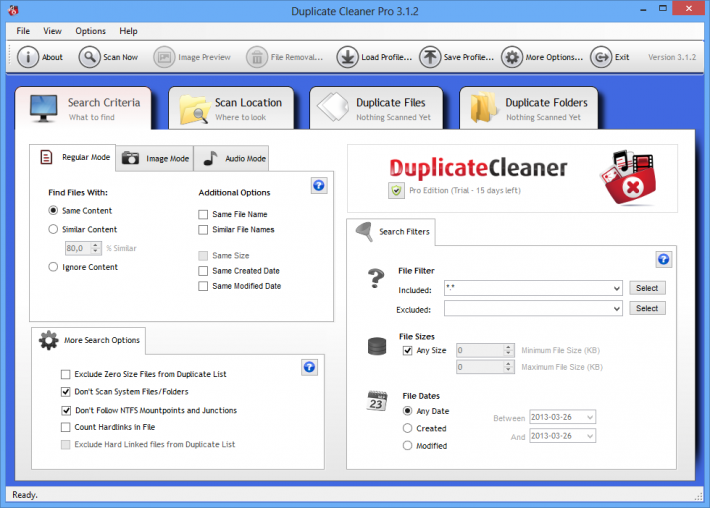
Task: Uncheck Don't Scan System Files/Folders
Action: click(66, 392)
